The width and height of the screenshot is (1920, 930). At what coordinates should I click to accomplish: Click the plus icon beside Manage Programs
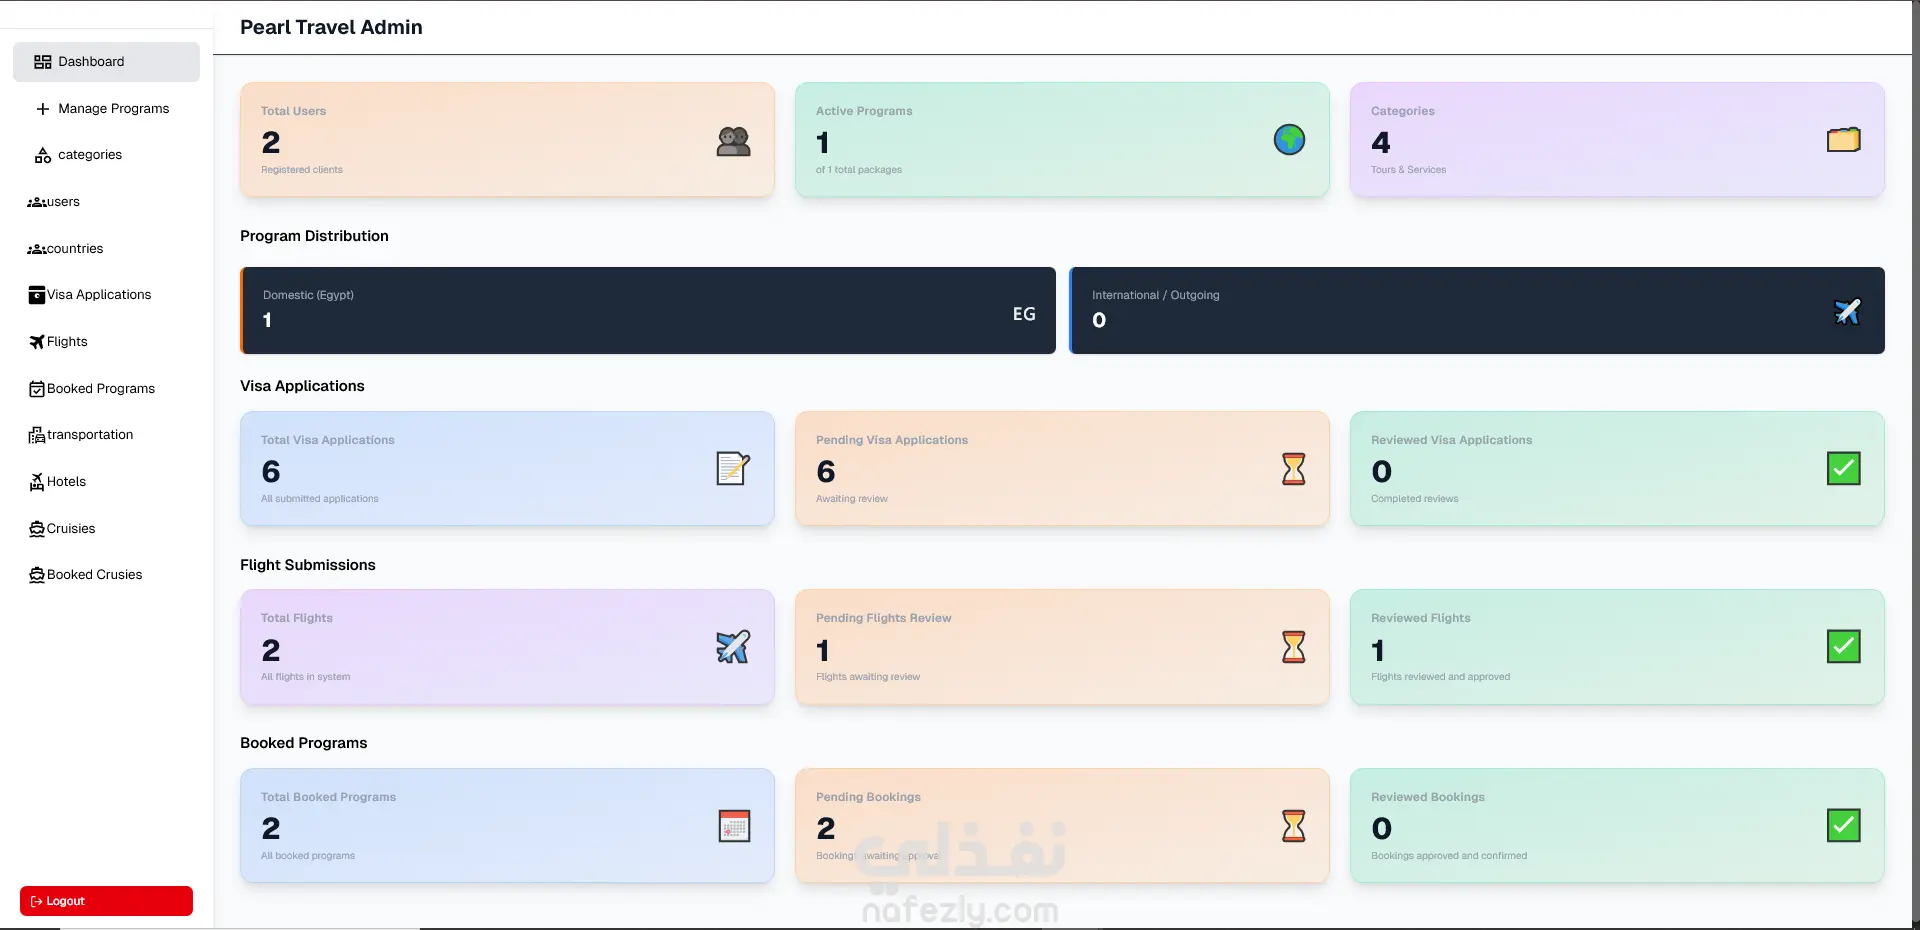42,109
